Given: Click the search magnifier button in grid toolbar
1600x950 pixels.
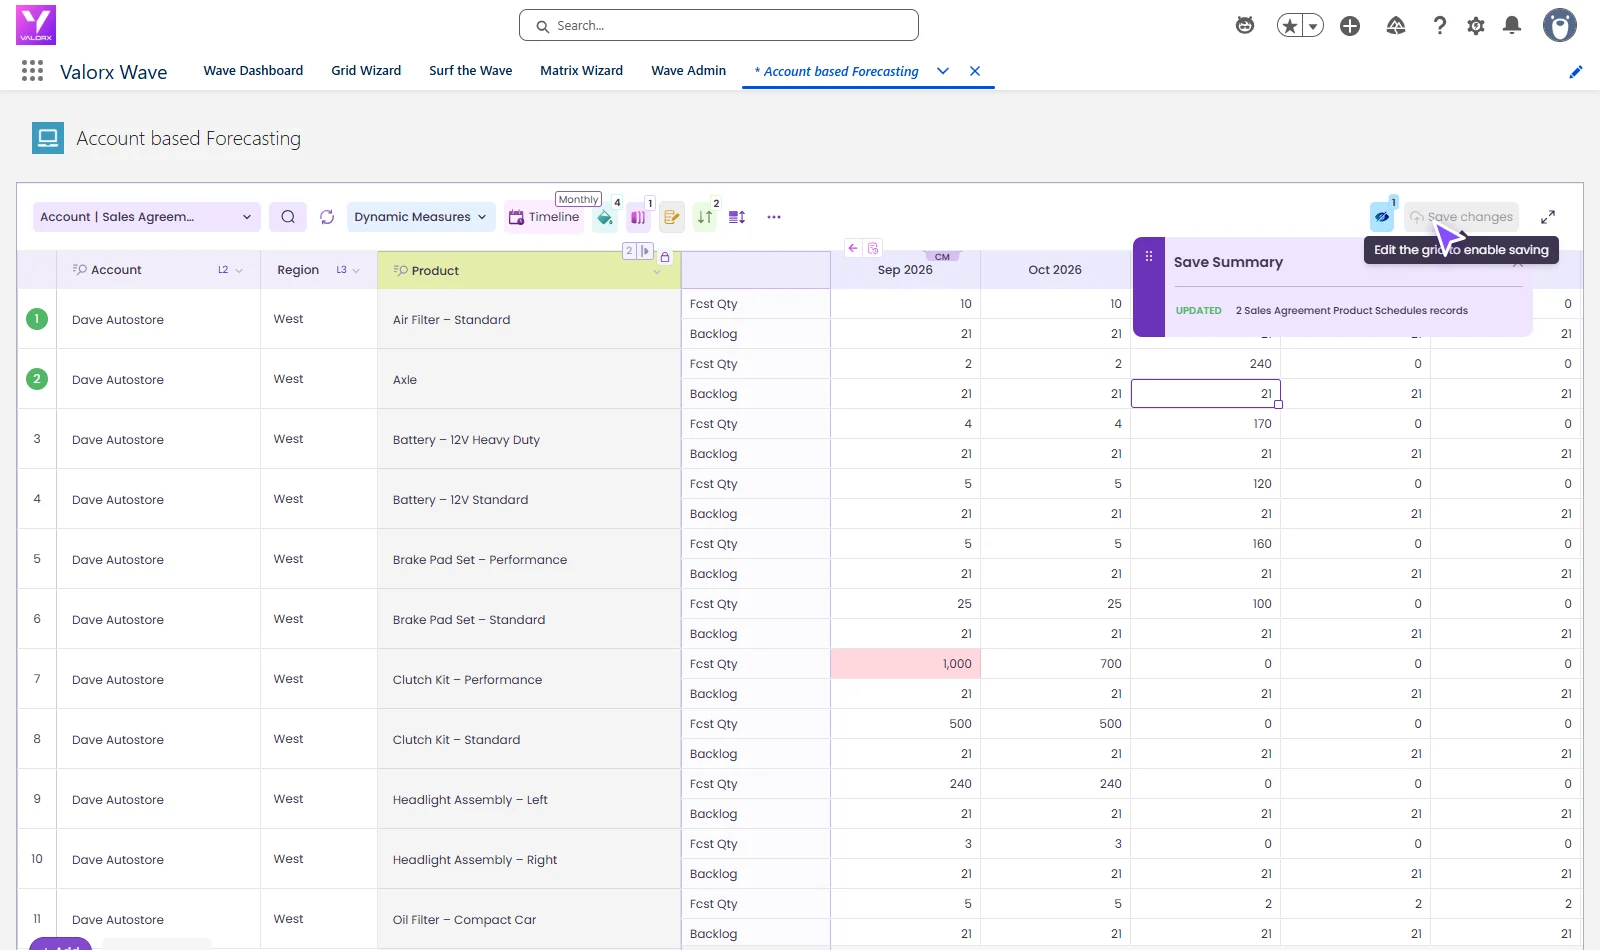Looking at the screenshot, I should 288,217.
